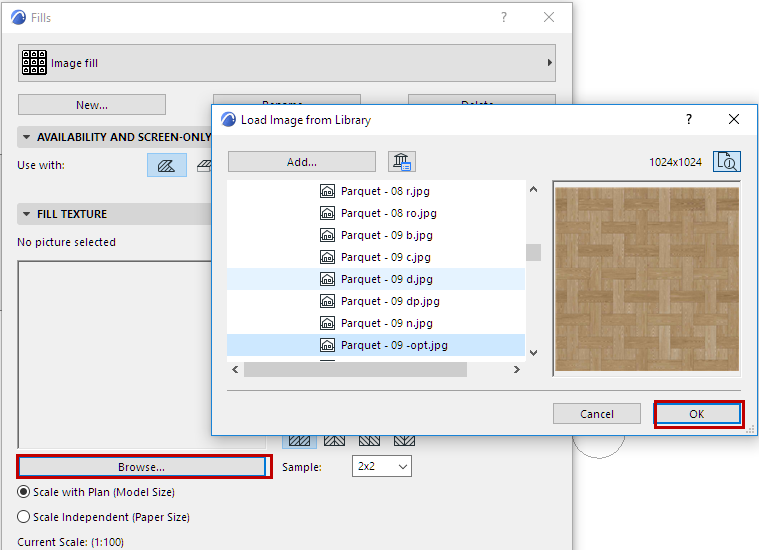
Task: Collapse the Availability and Screen-Only section
Action: (27, 137)
